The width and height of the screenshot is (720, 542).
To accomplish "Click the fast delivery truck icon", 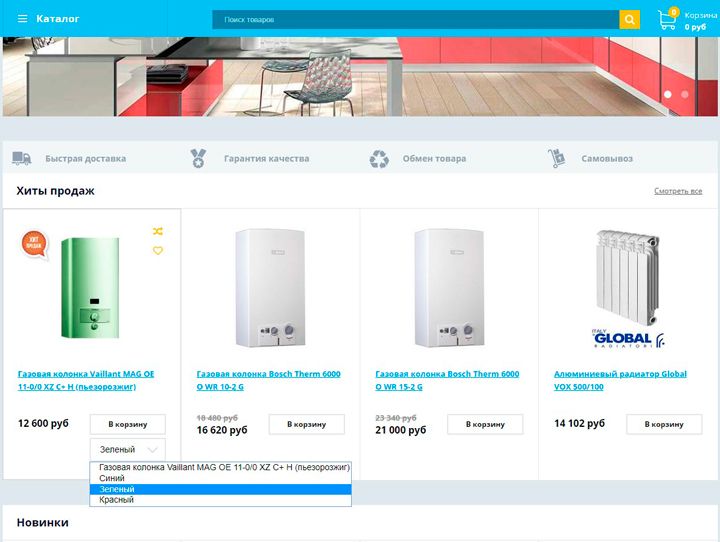I will 22,158.
